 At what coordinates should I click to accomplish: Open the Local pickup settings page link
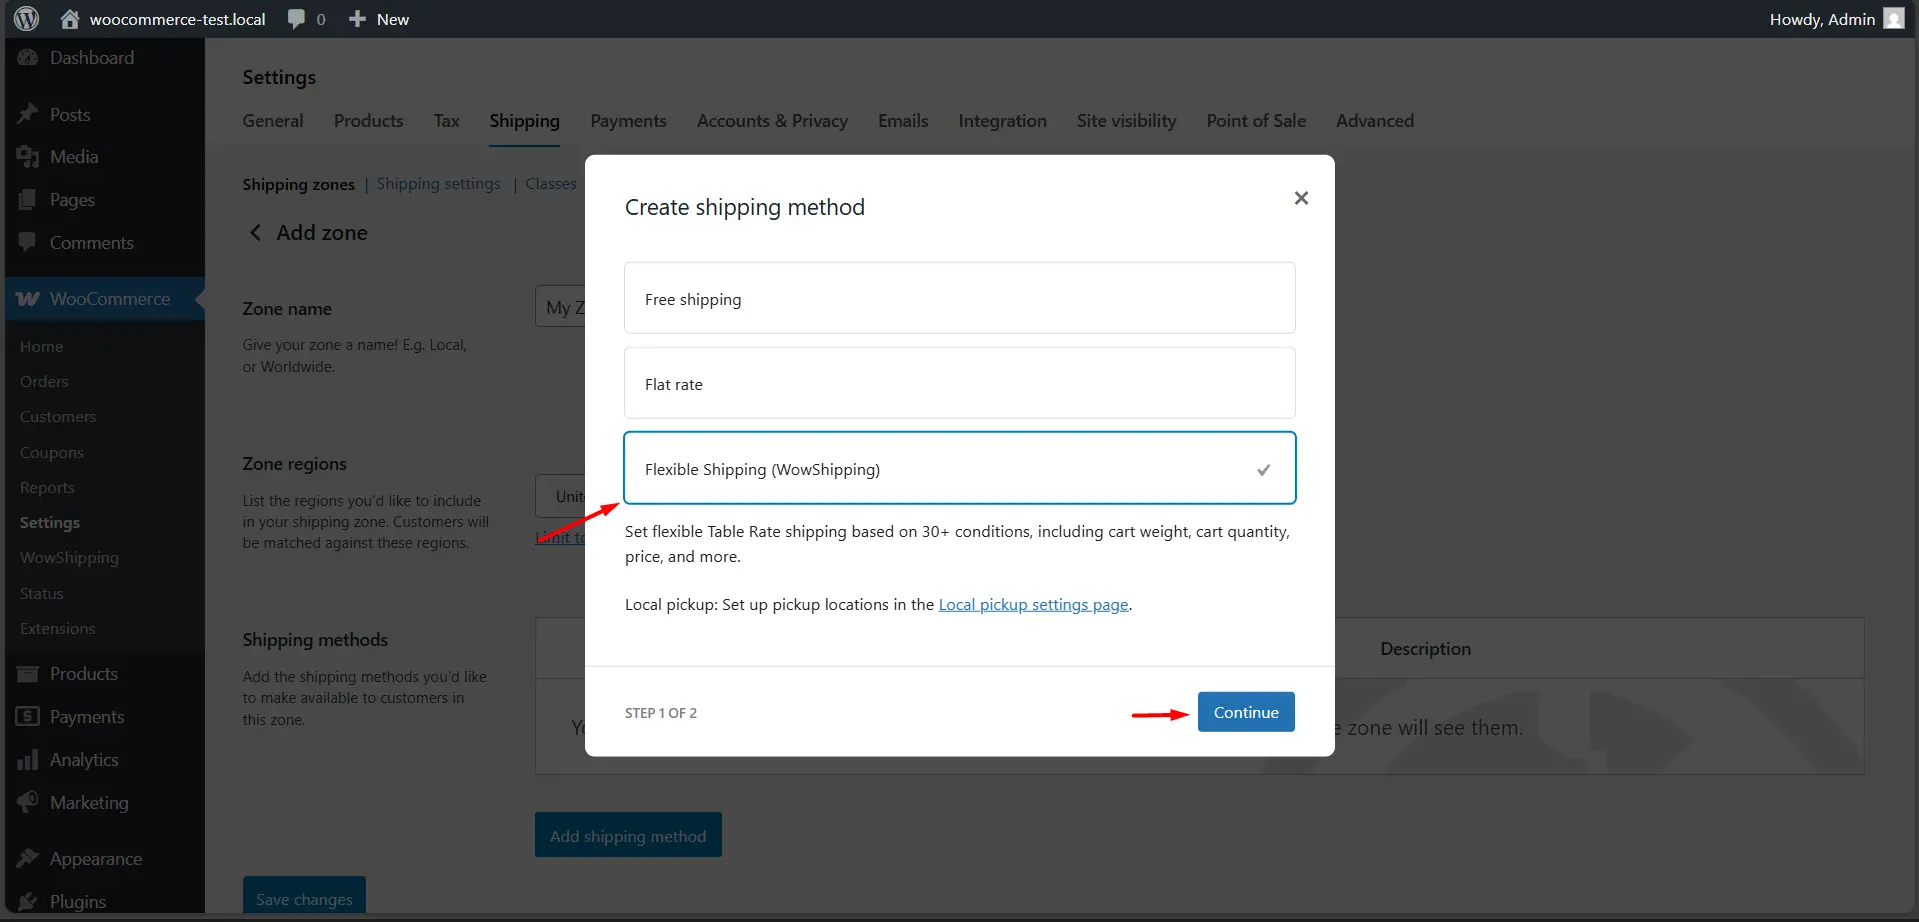[x=1034, y=604]
